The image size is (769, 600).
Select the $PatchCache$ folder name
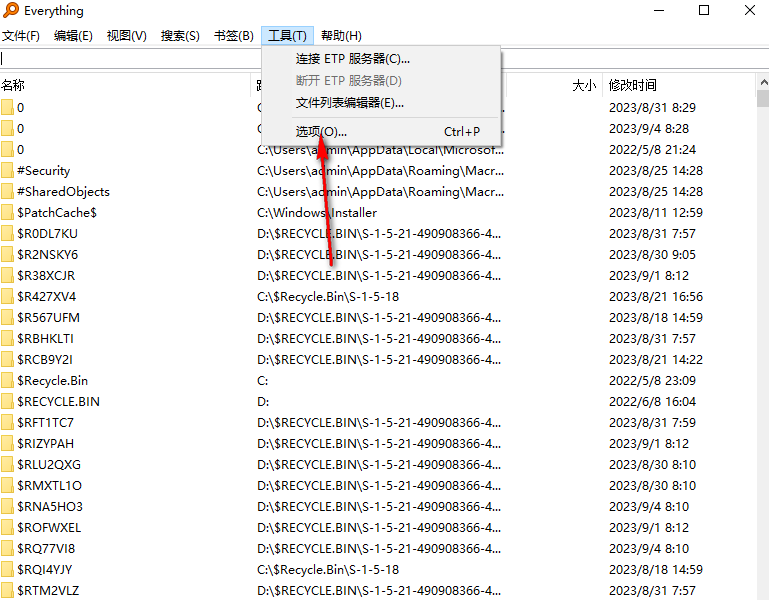[x=57, y=213]
